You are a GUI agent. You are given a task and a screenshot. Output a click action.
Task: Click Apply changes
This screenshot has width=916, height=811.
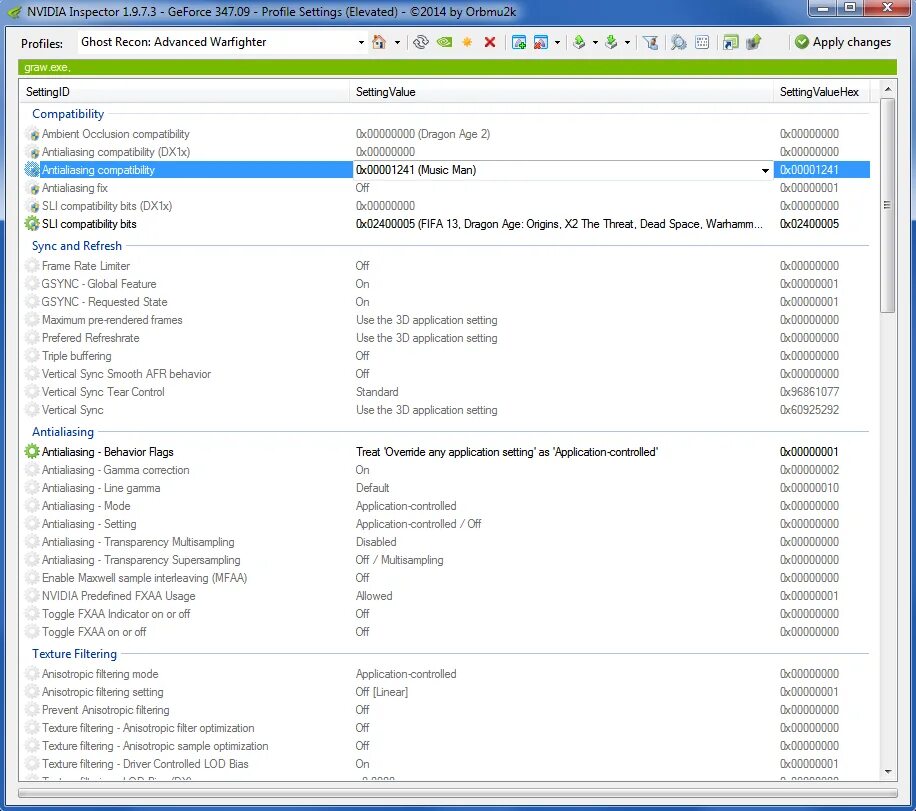click(x=843, y=42)
